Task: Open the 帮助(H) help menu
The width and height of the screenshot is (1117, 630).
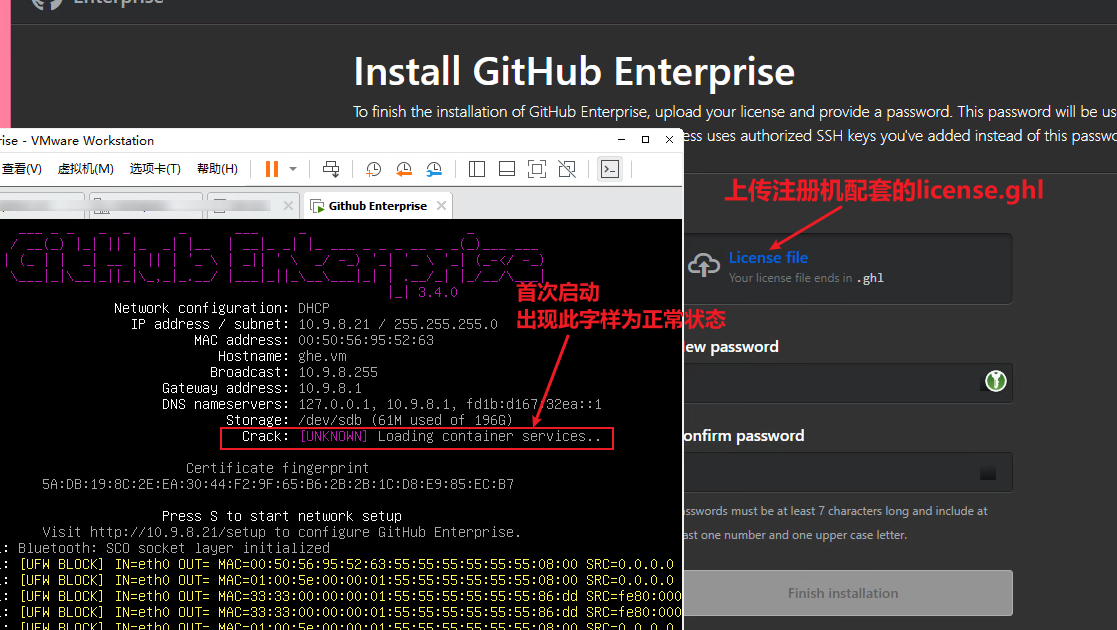Action: pos(216,168)
